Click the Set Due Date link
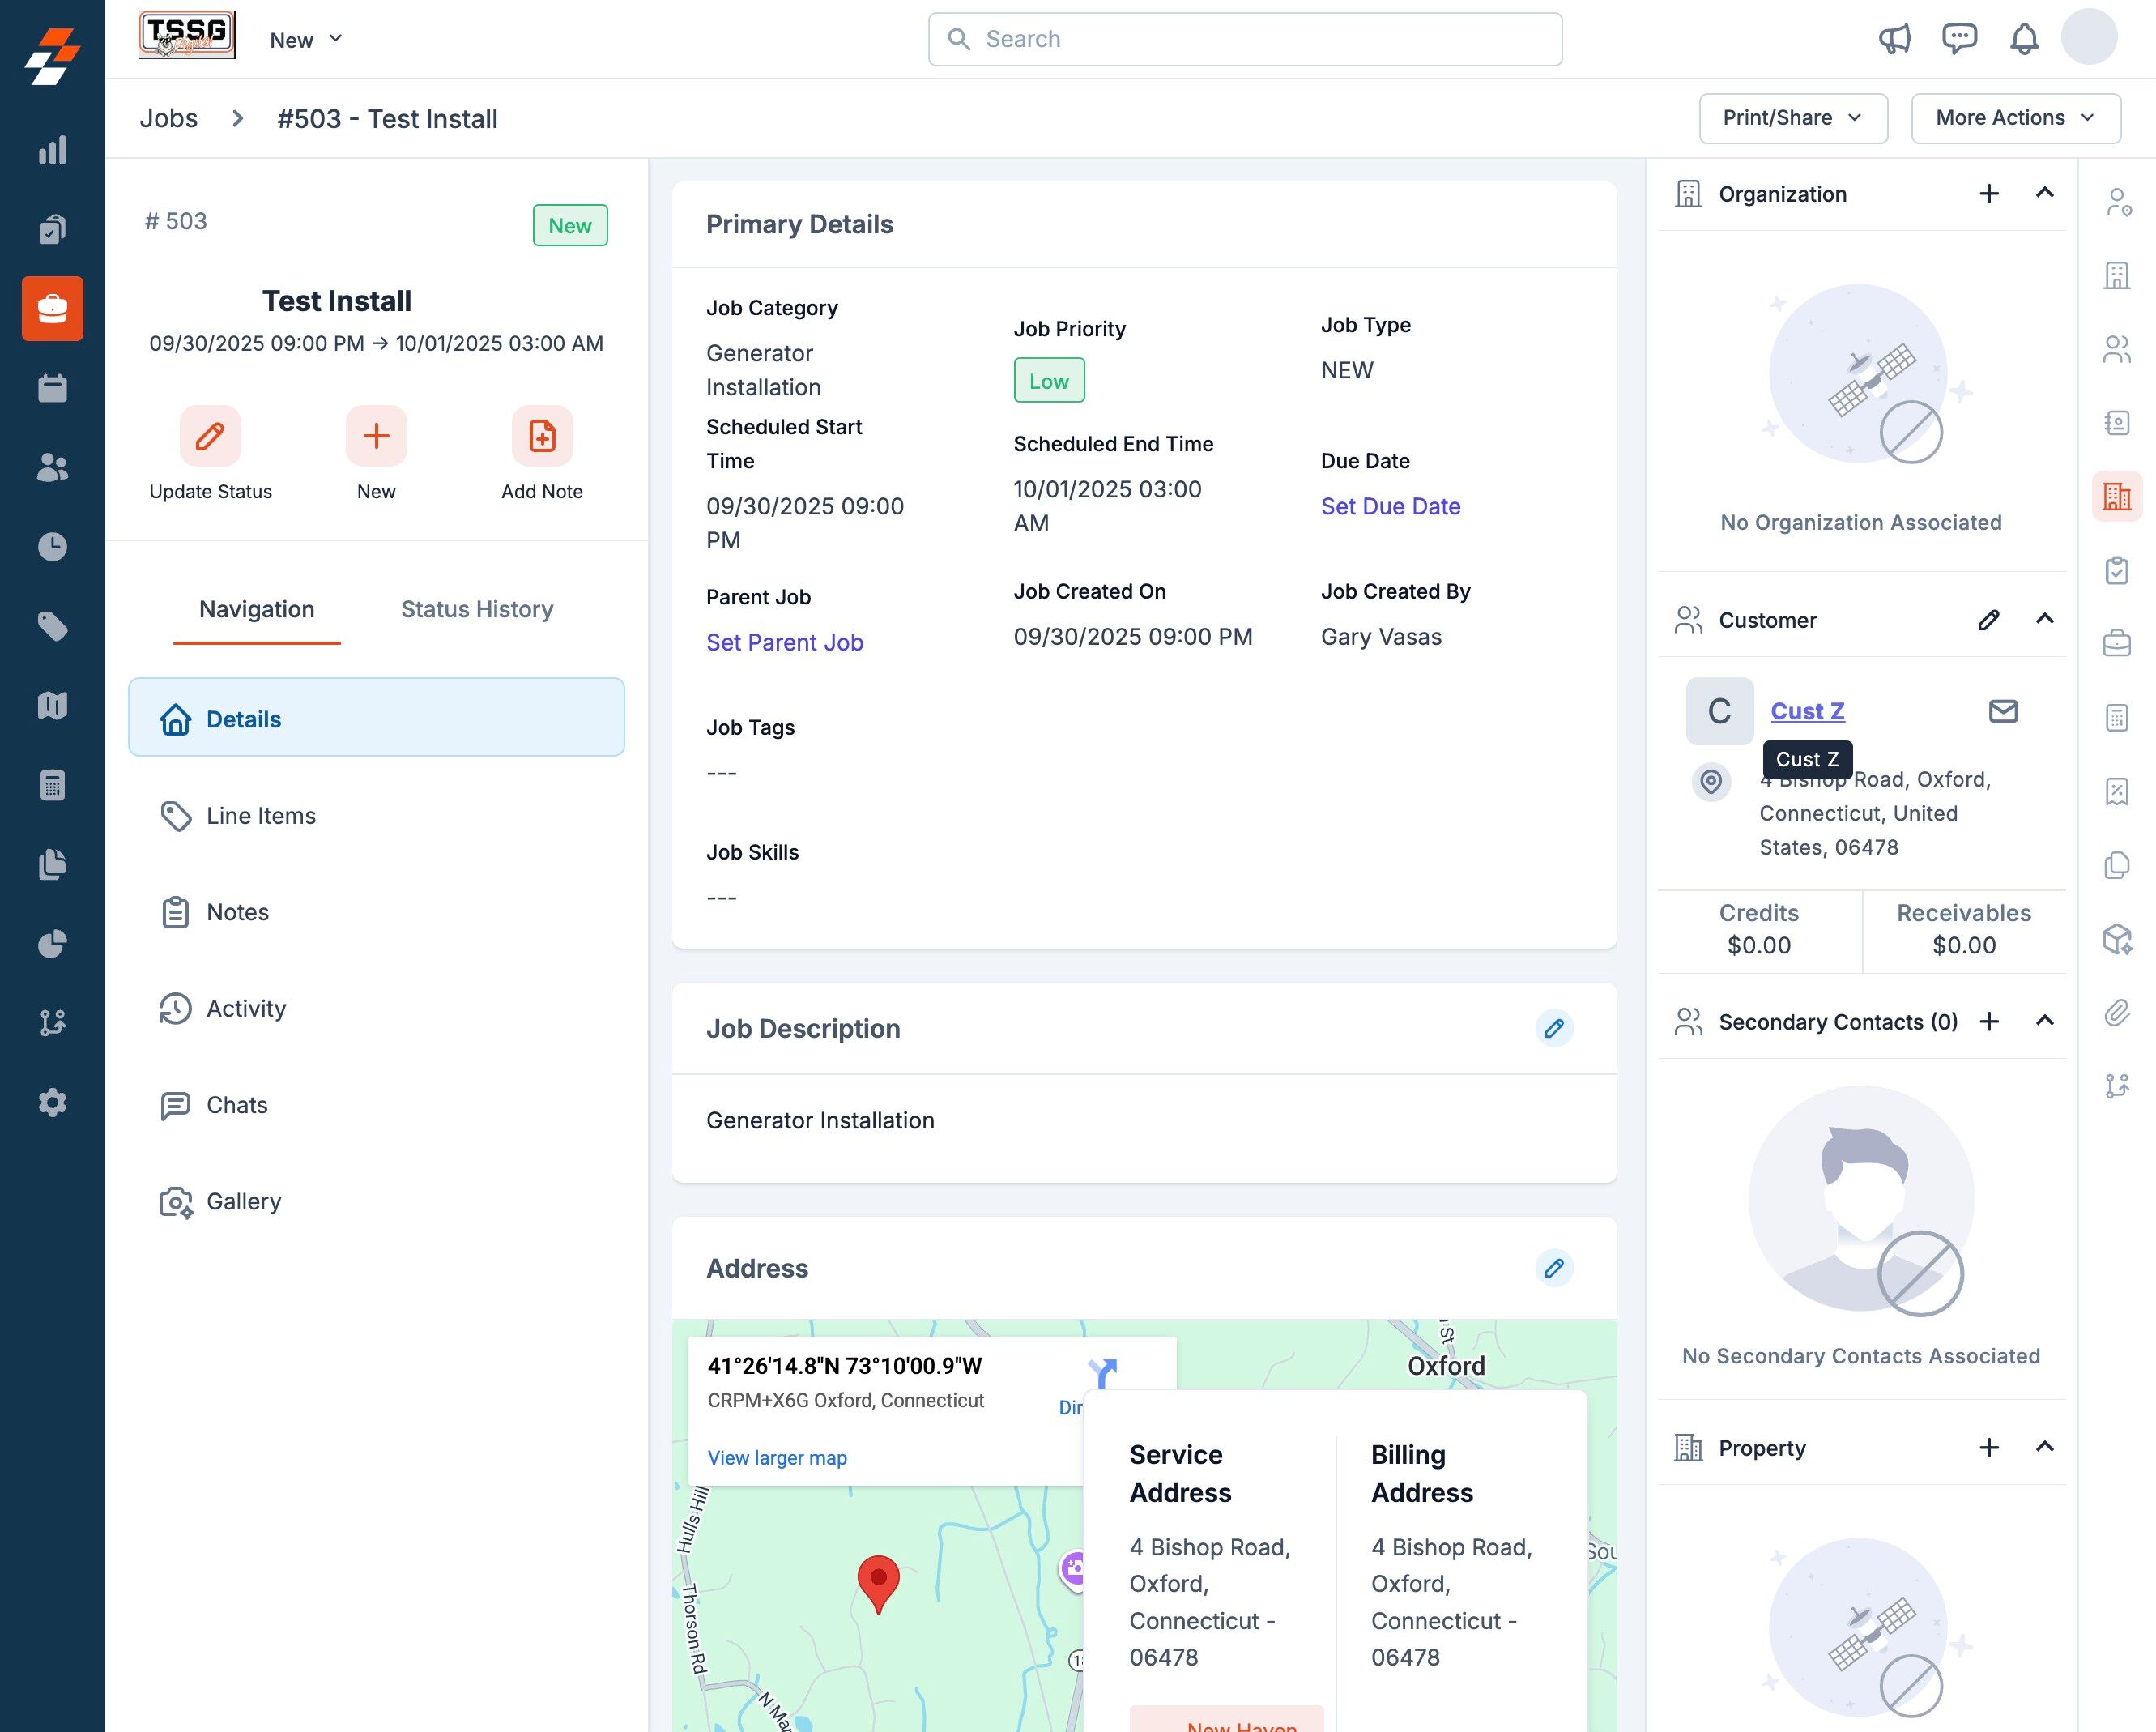Screen dimensions: 2156x1732 (x=1390, y=506)
